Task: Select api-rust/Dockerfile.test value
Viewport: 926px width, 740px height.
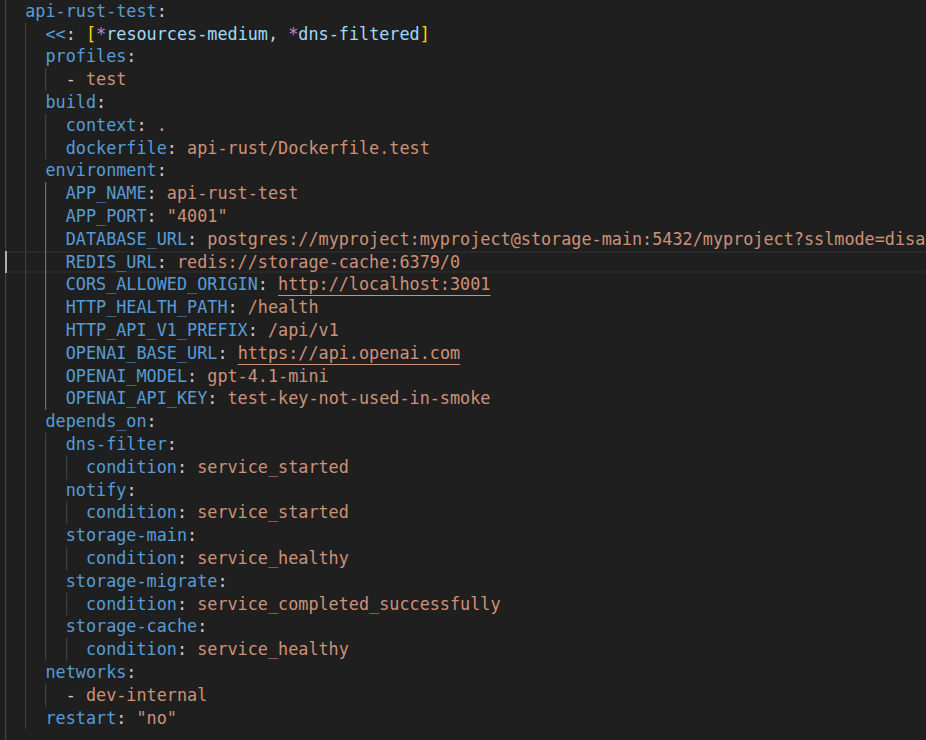Action: pos(308,148)
